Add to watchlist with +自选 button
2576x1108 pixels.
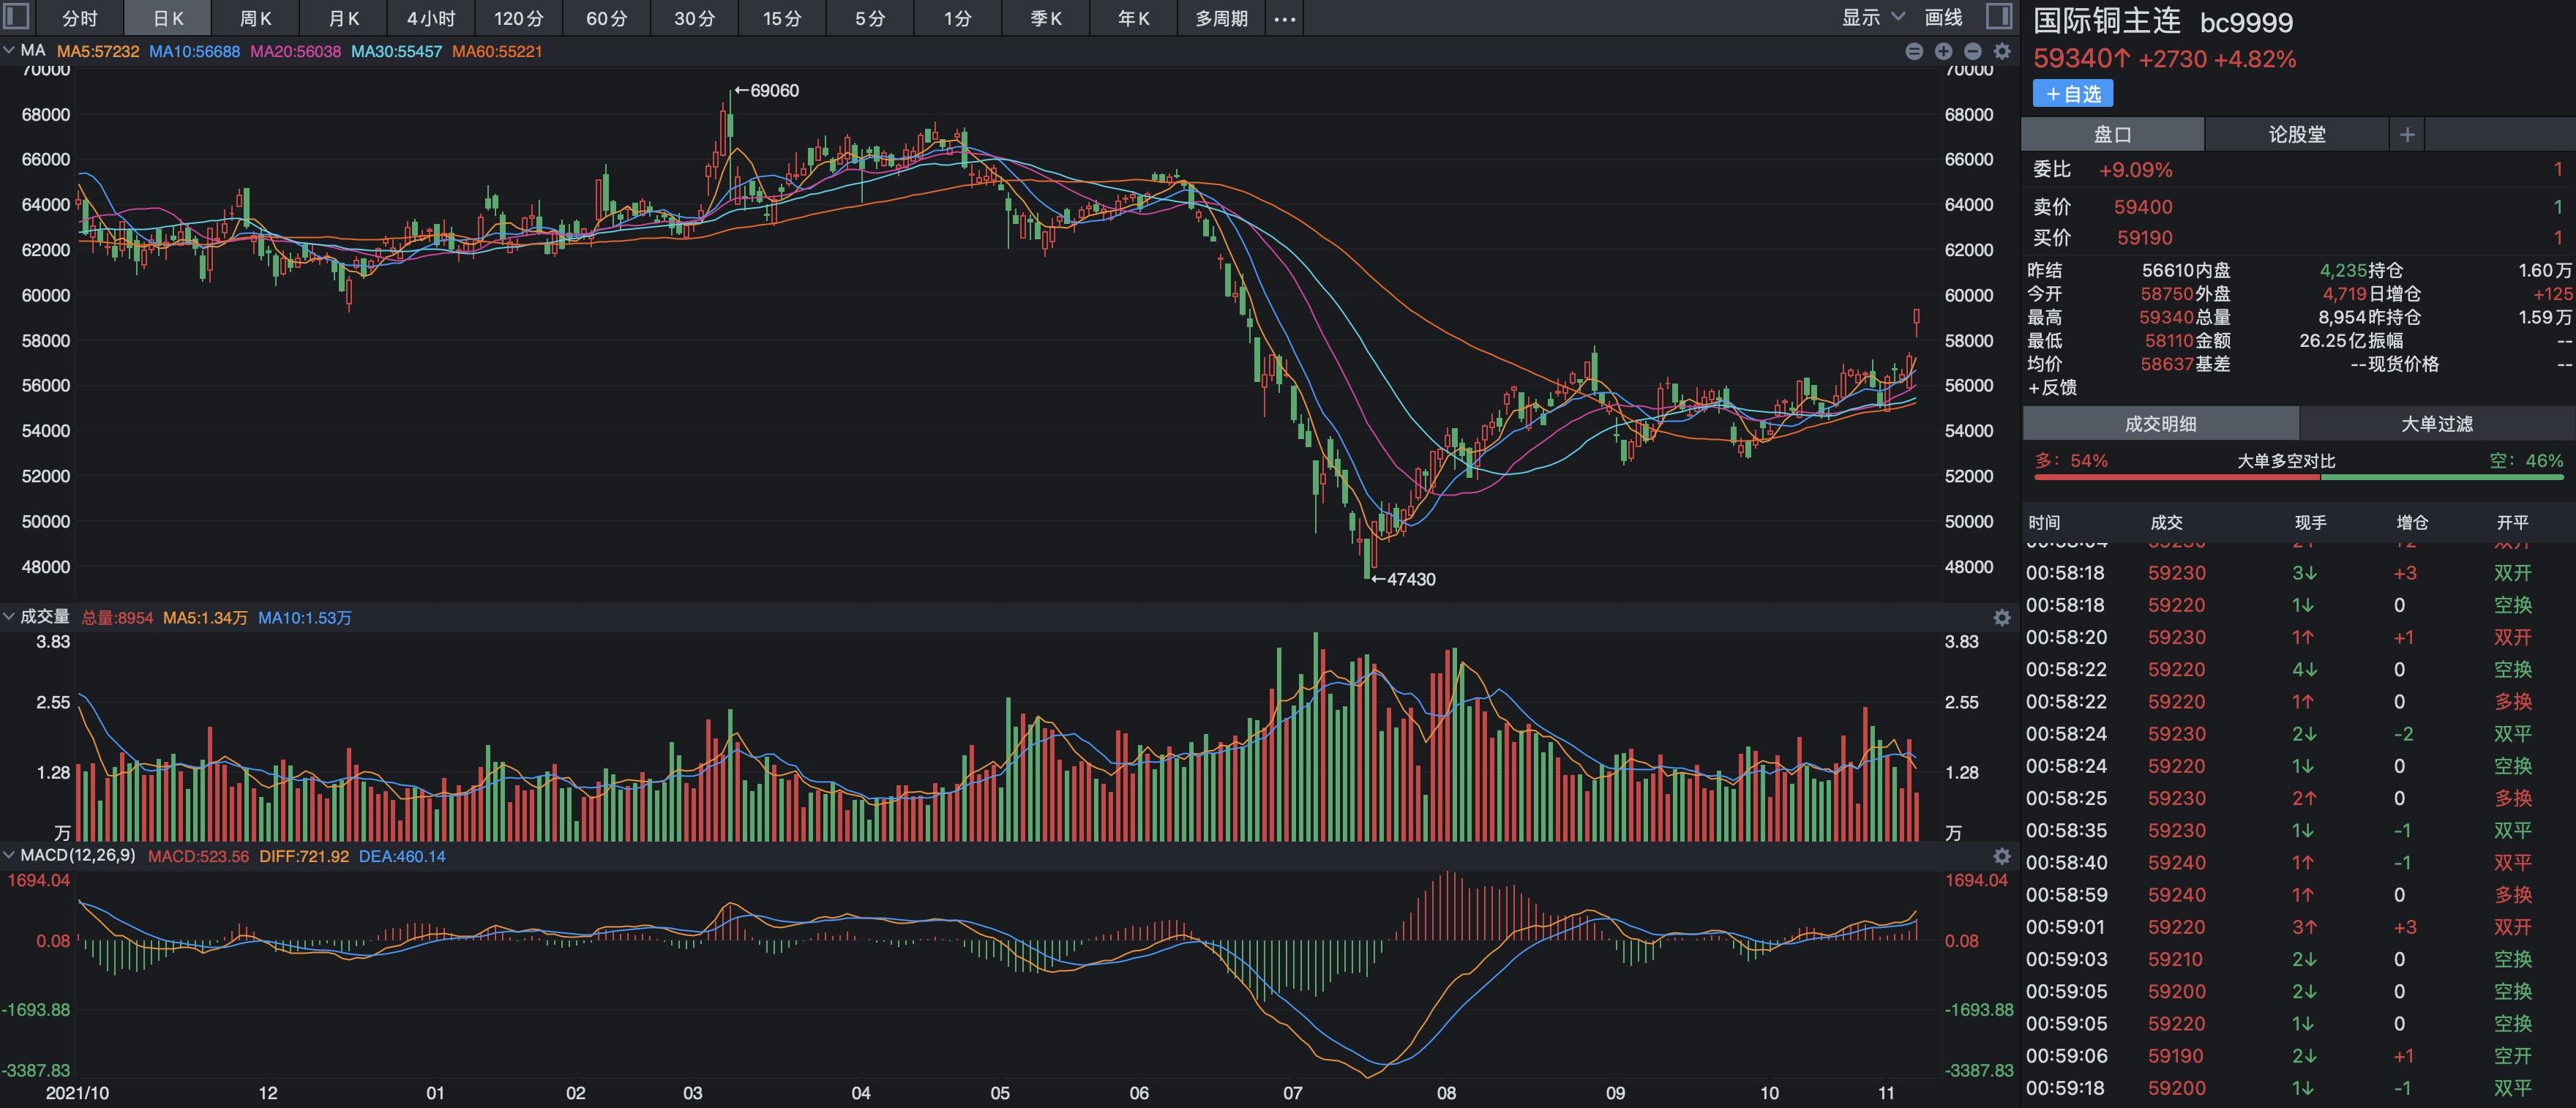[x=2073, y=94]
